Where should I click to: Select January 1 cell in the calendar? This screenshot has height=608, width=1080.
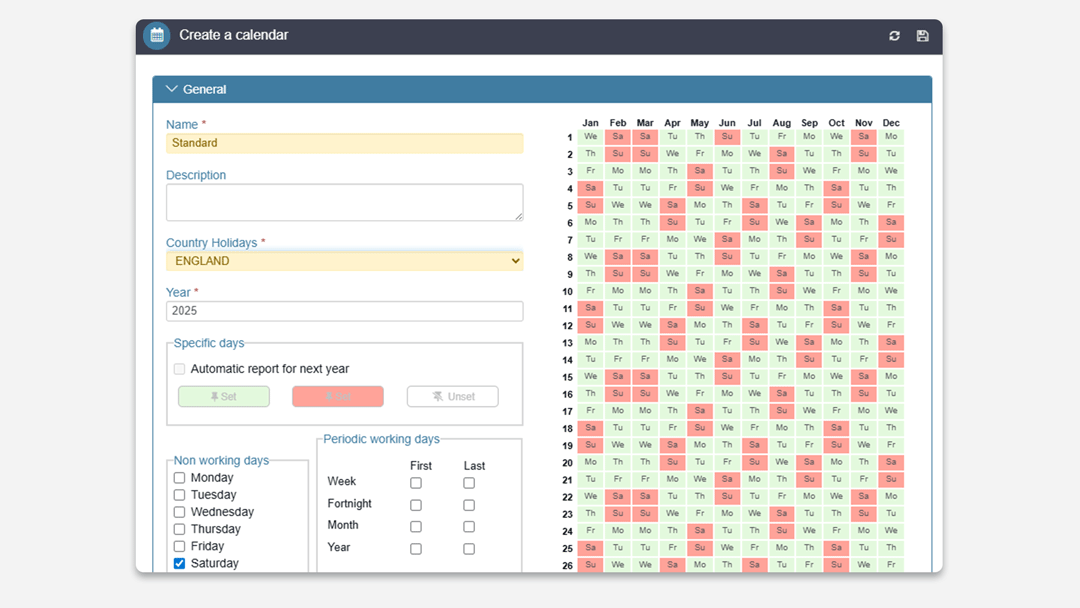(x=591, y=137)
